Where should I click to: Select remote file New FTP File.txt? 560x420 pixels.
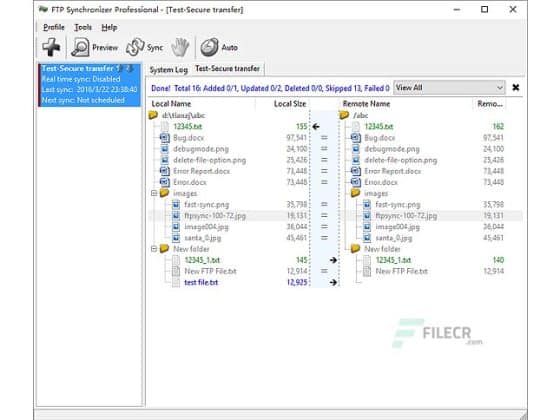pos(401,271)
